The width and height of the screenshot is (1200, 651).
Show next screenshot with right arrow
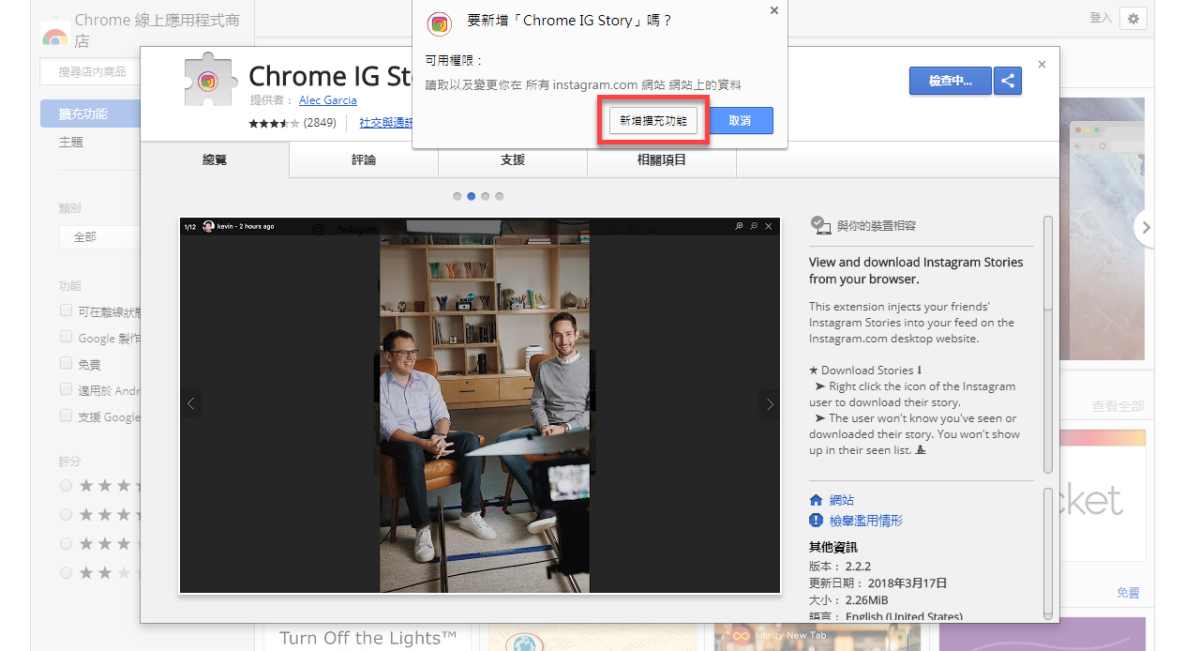coord(769,404)
